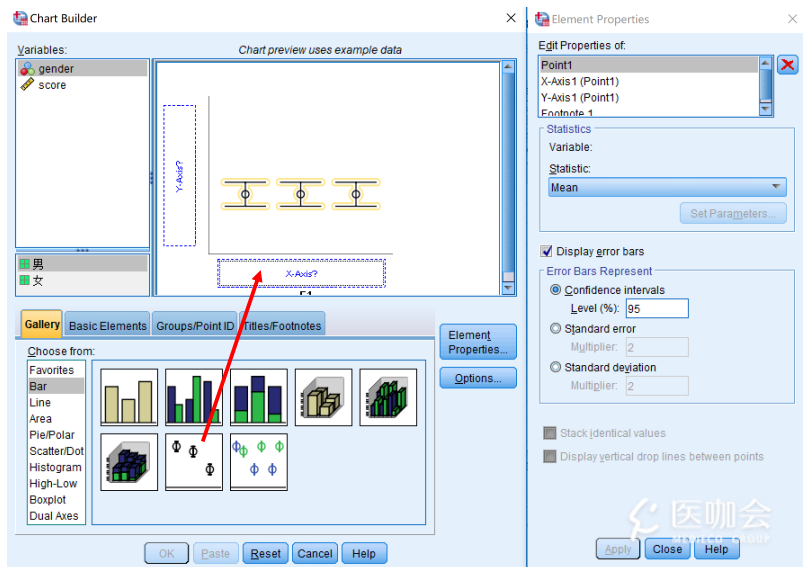Select the Standard error radio button
The height and width of the screenshot is (568, 806).
[x=556, y=329]
